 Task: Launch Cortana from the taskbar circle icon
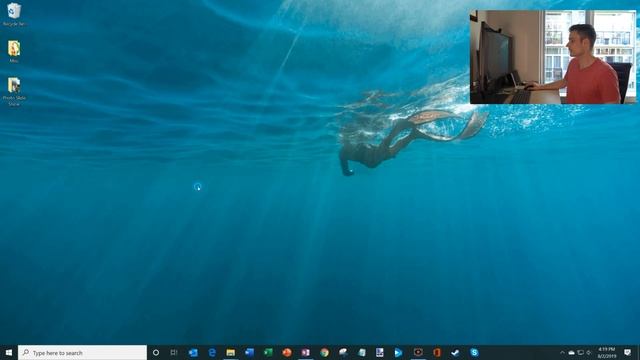coord(156,353)
